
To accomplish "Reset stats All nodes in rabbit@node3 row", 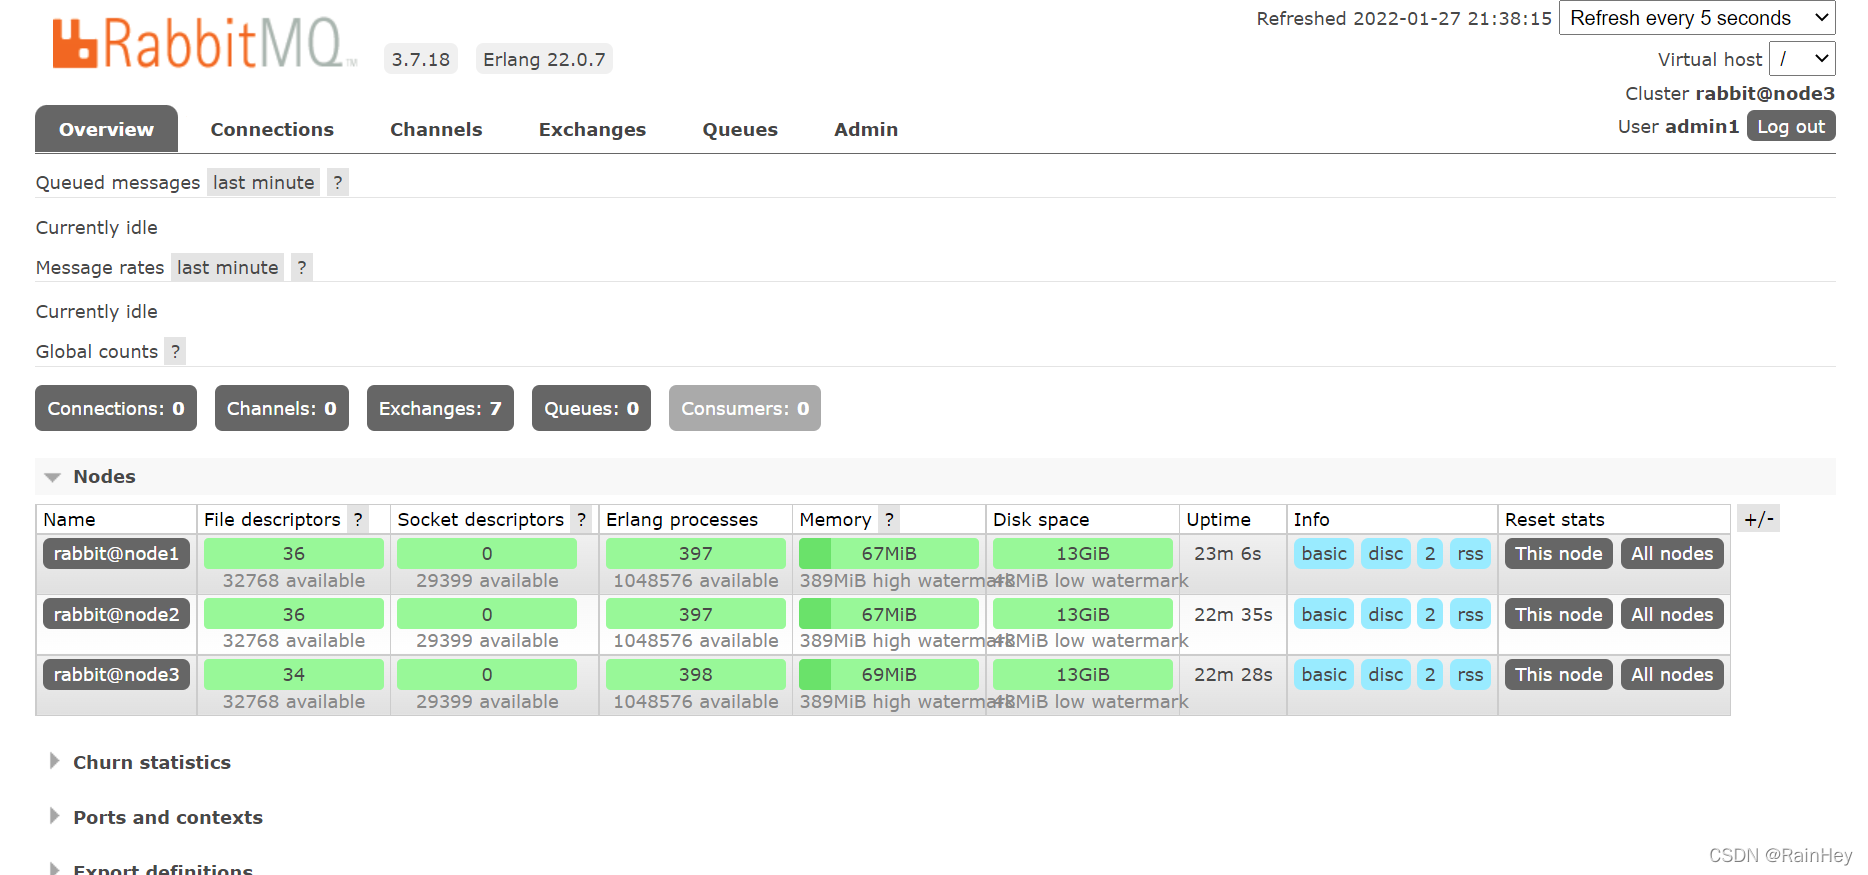I will (1672, 674).
